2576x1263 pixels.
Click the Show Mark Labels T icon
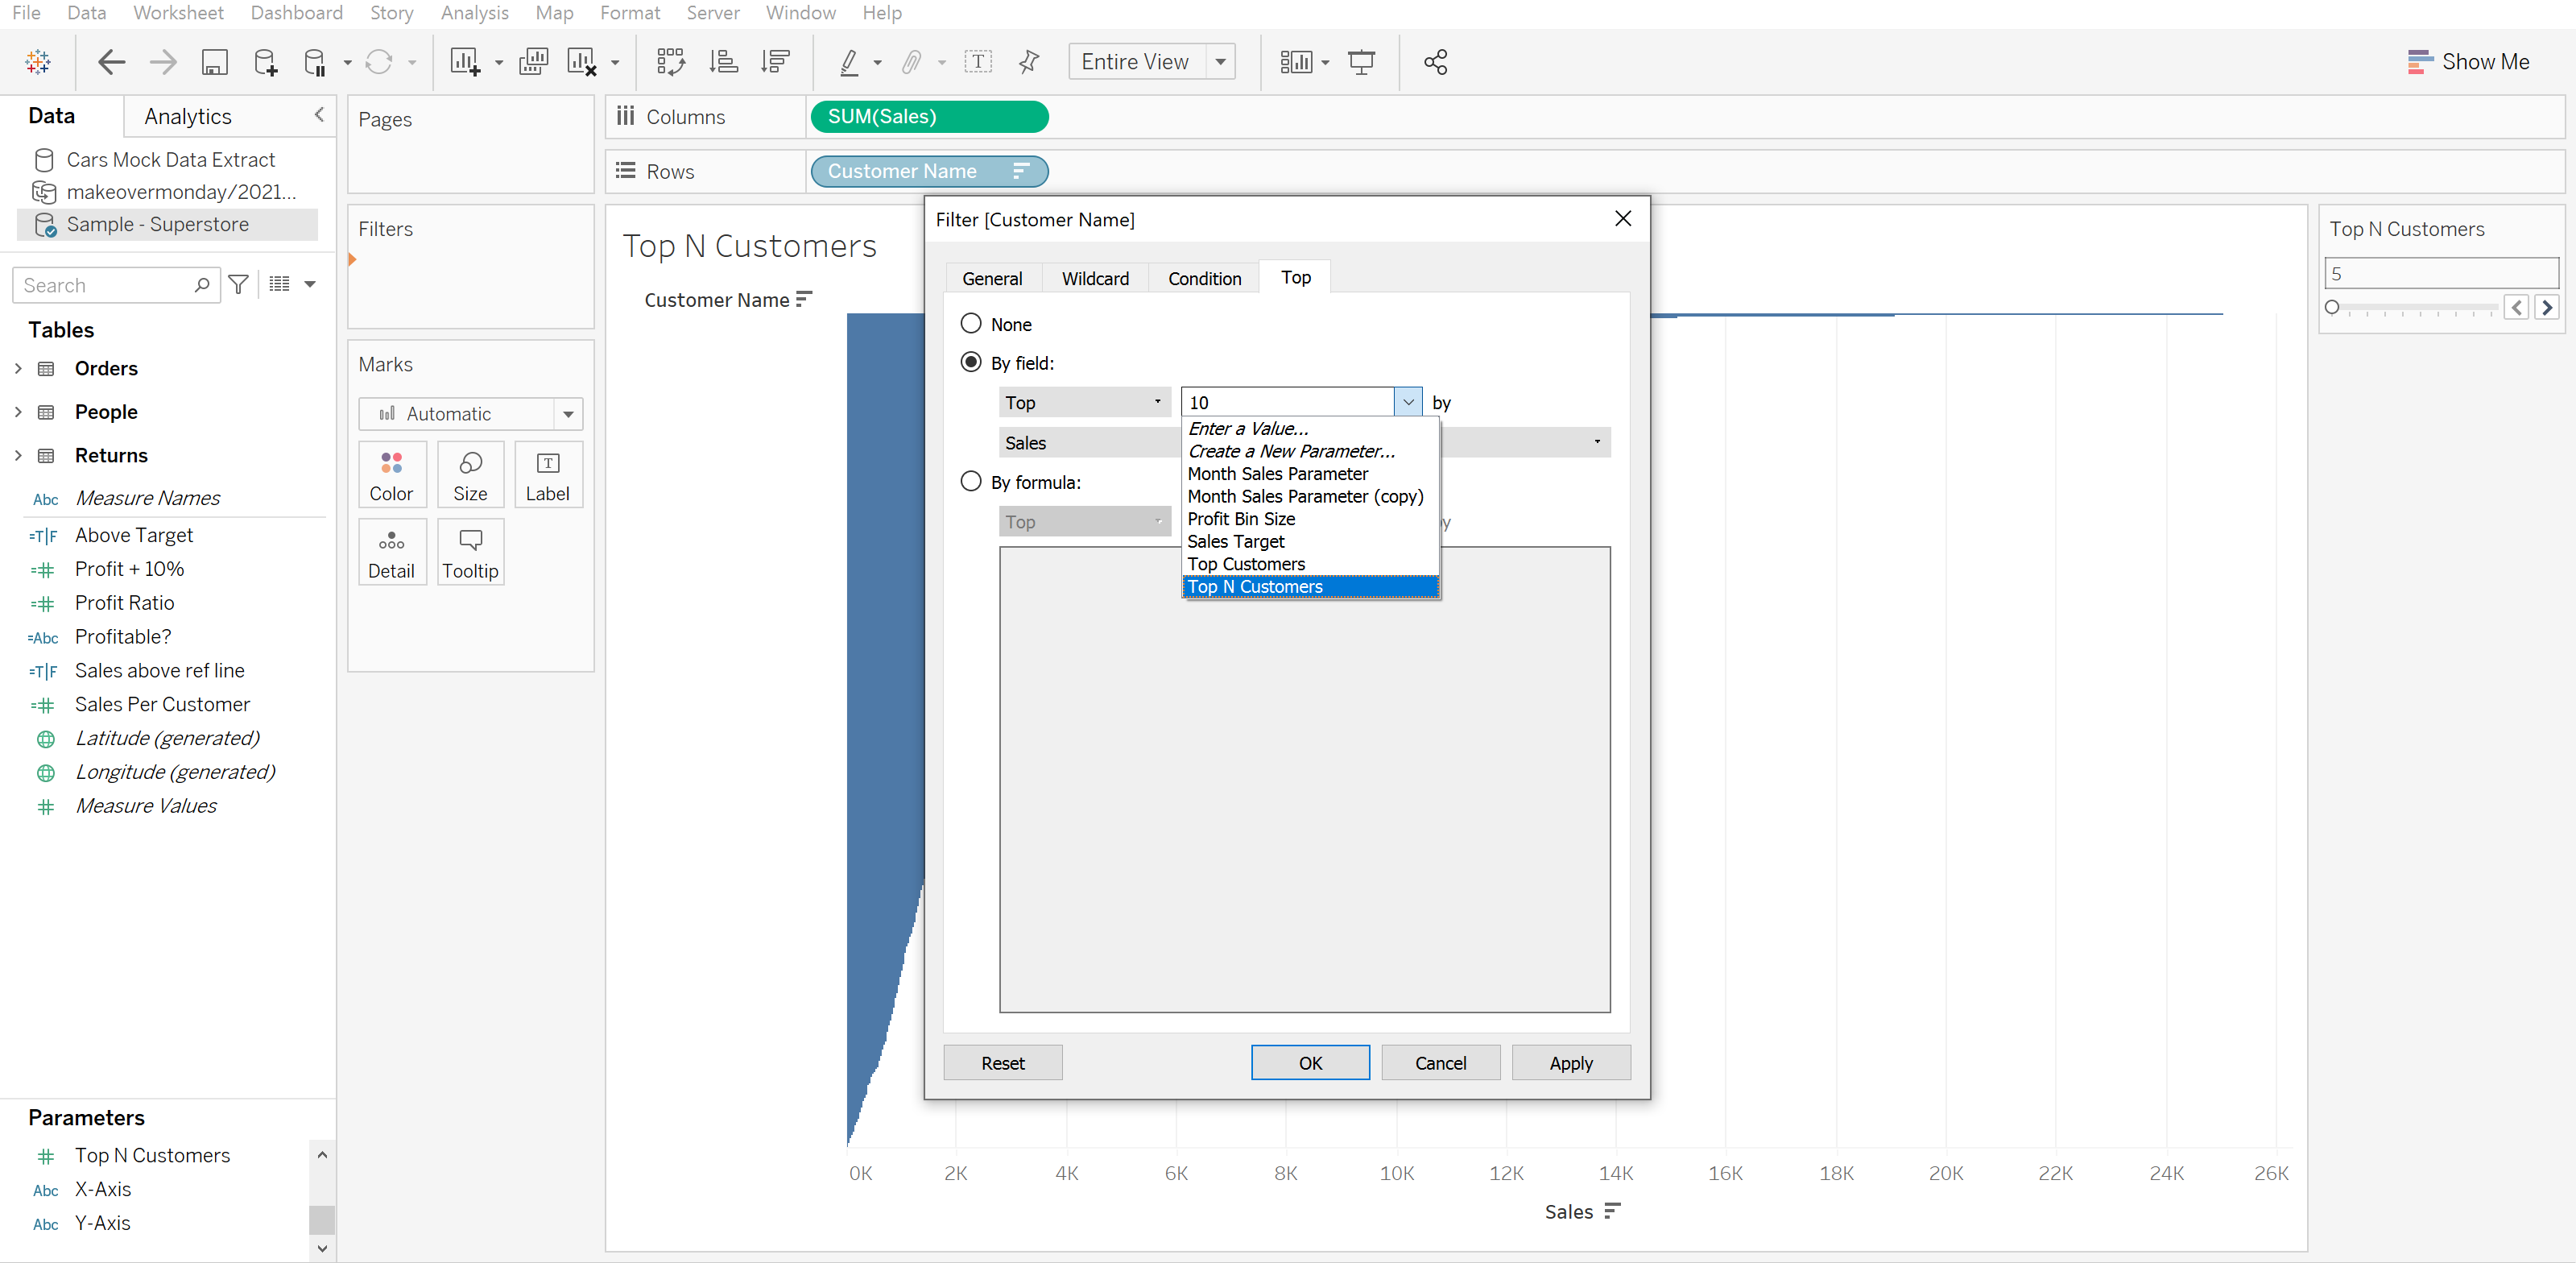978,62
